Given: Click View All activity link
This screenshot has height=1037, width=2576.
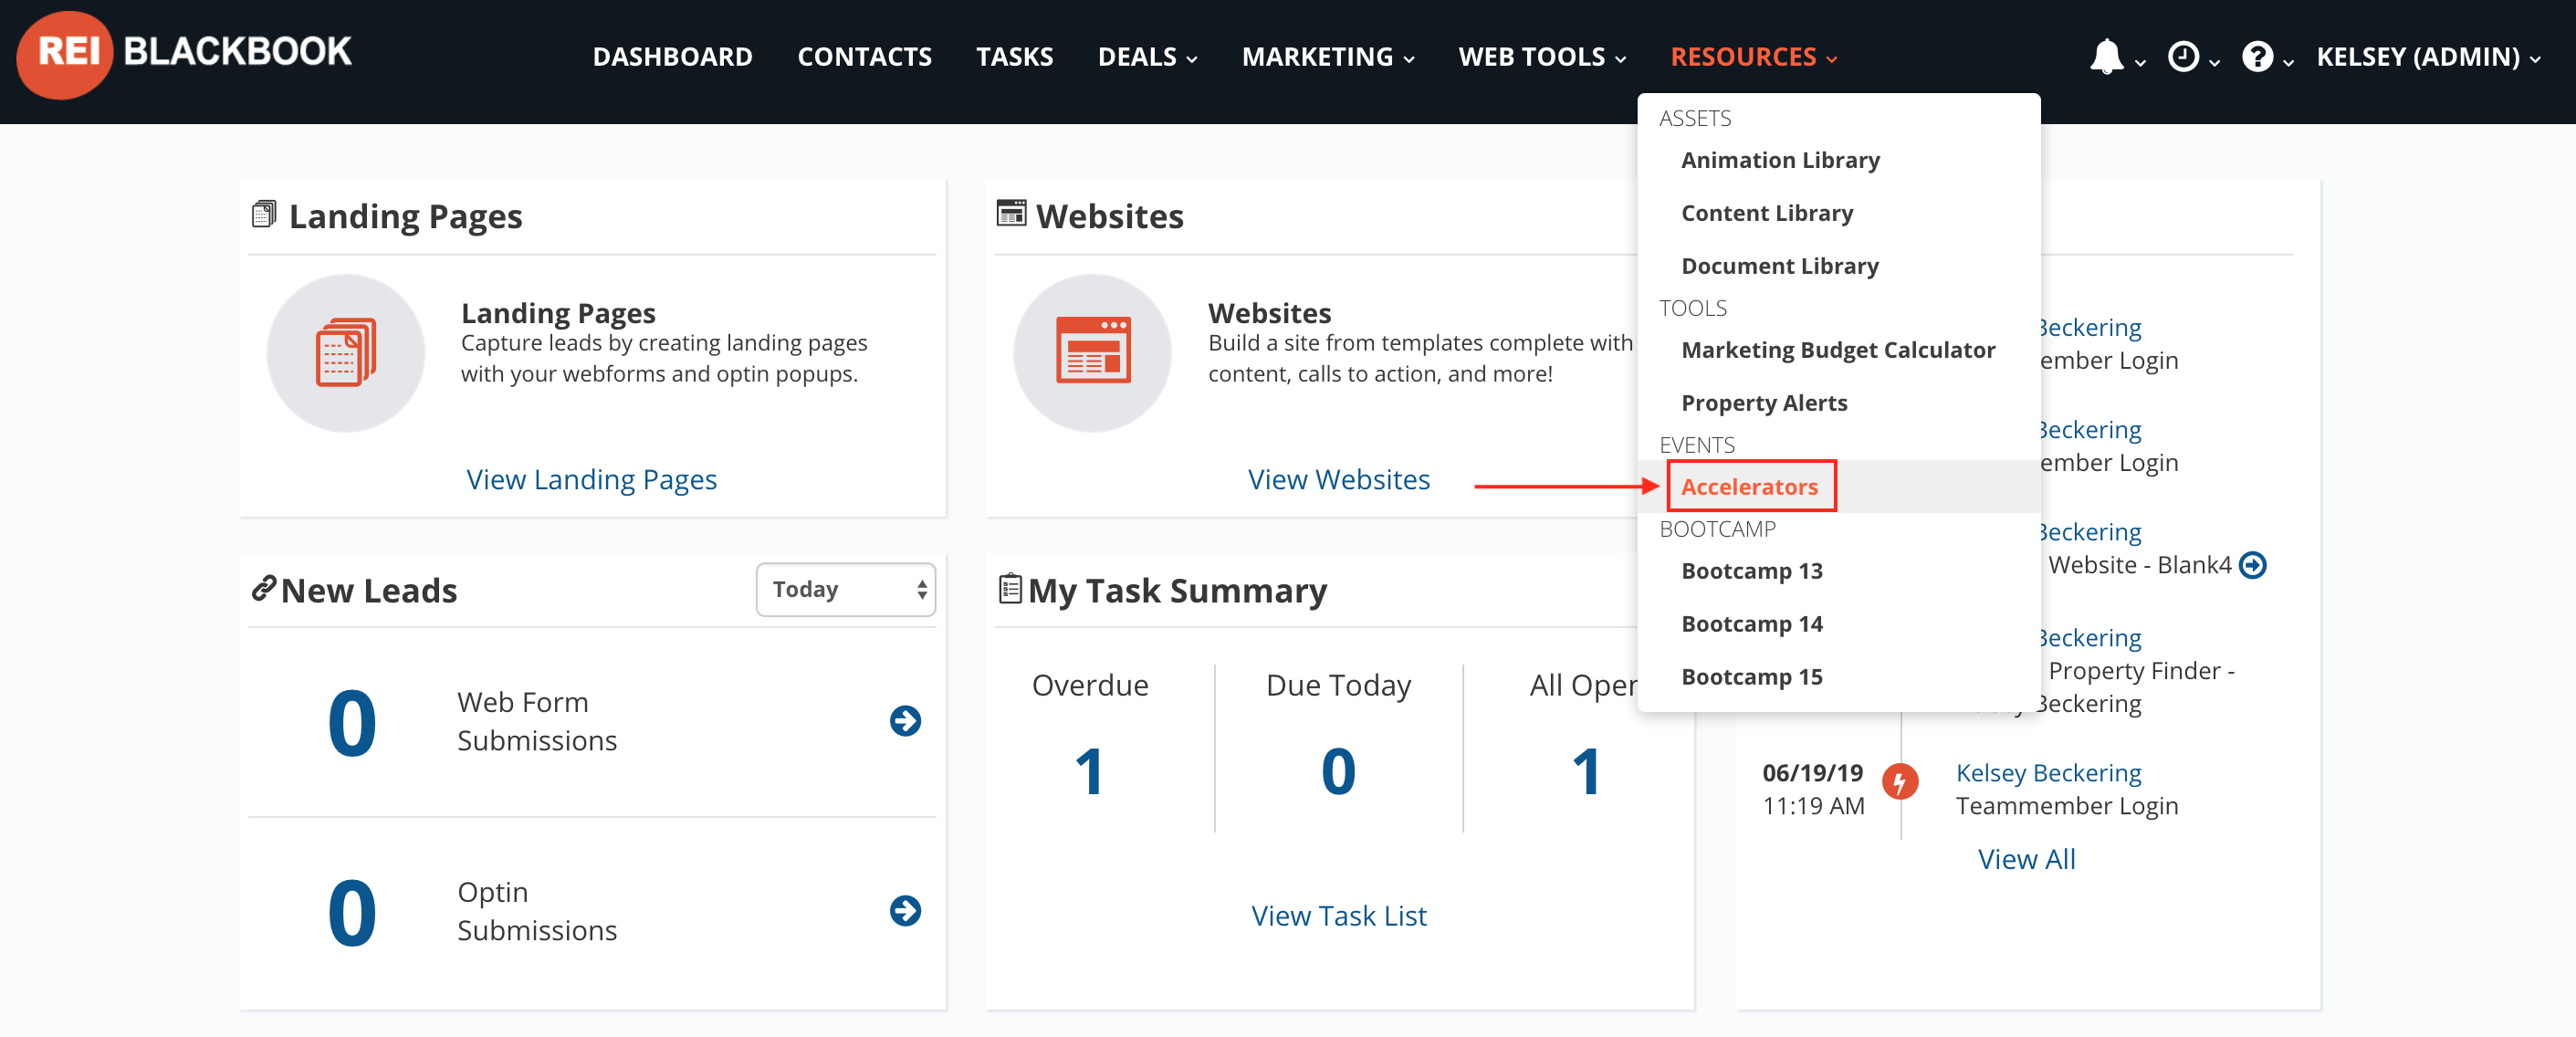Looking at the screenshot, I should point(2026,859).
